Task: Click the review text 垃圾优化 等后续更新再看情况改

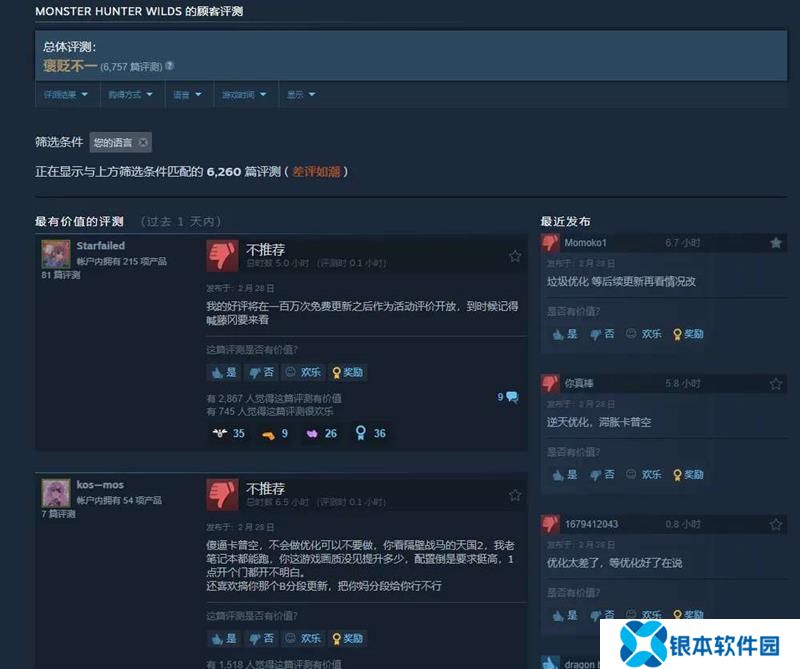Action: tap(621, 282)
